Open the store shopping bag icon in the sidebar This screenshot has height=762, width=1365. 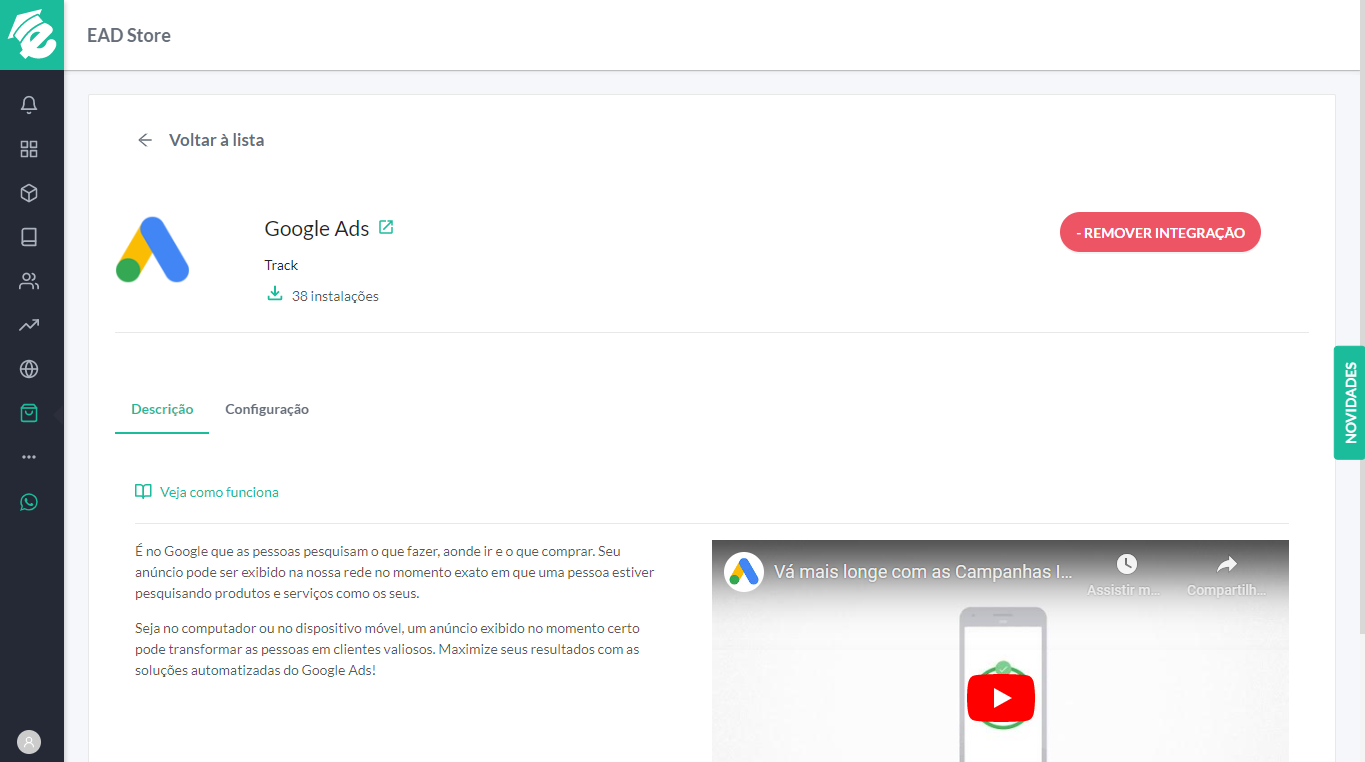tap(29, 413)
